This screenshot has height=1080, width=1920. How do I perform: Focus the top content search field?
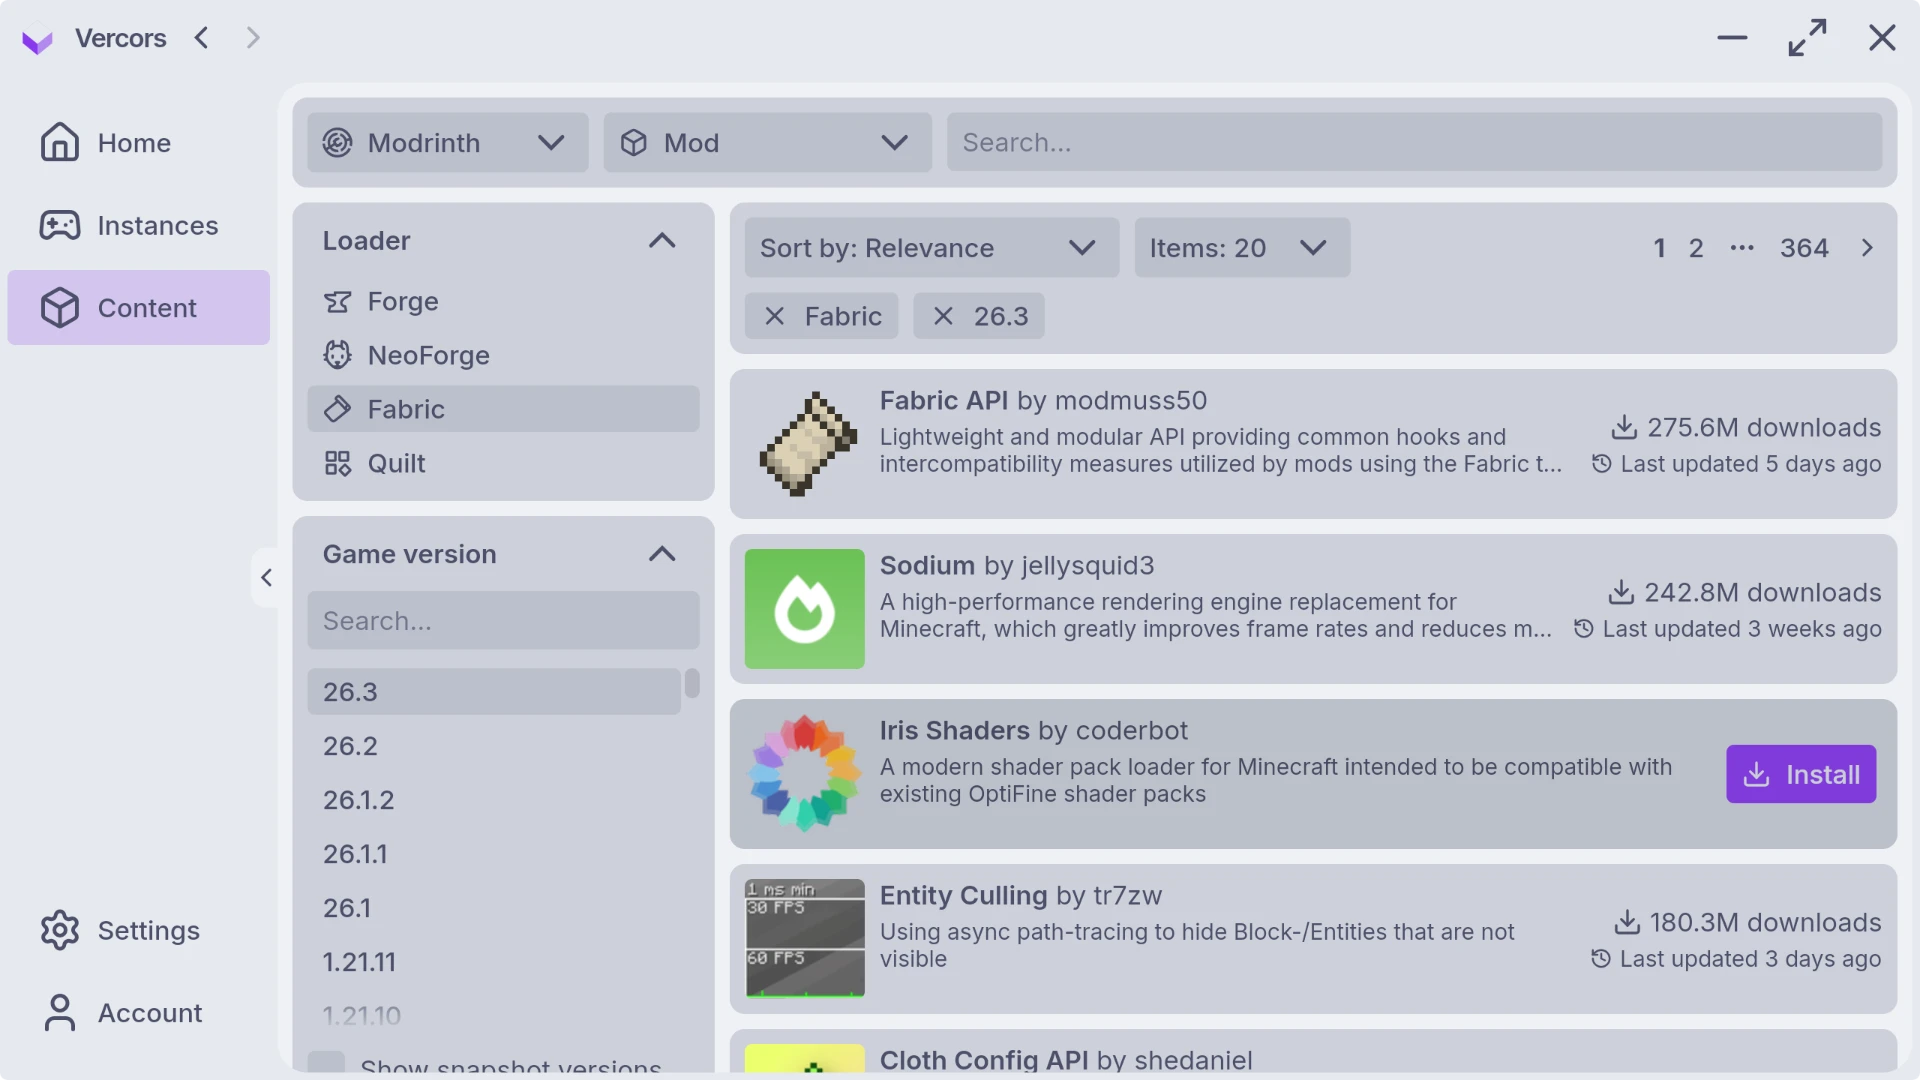1414,142
